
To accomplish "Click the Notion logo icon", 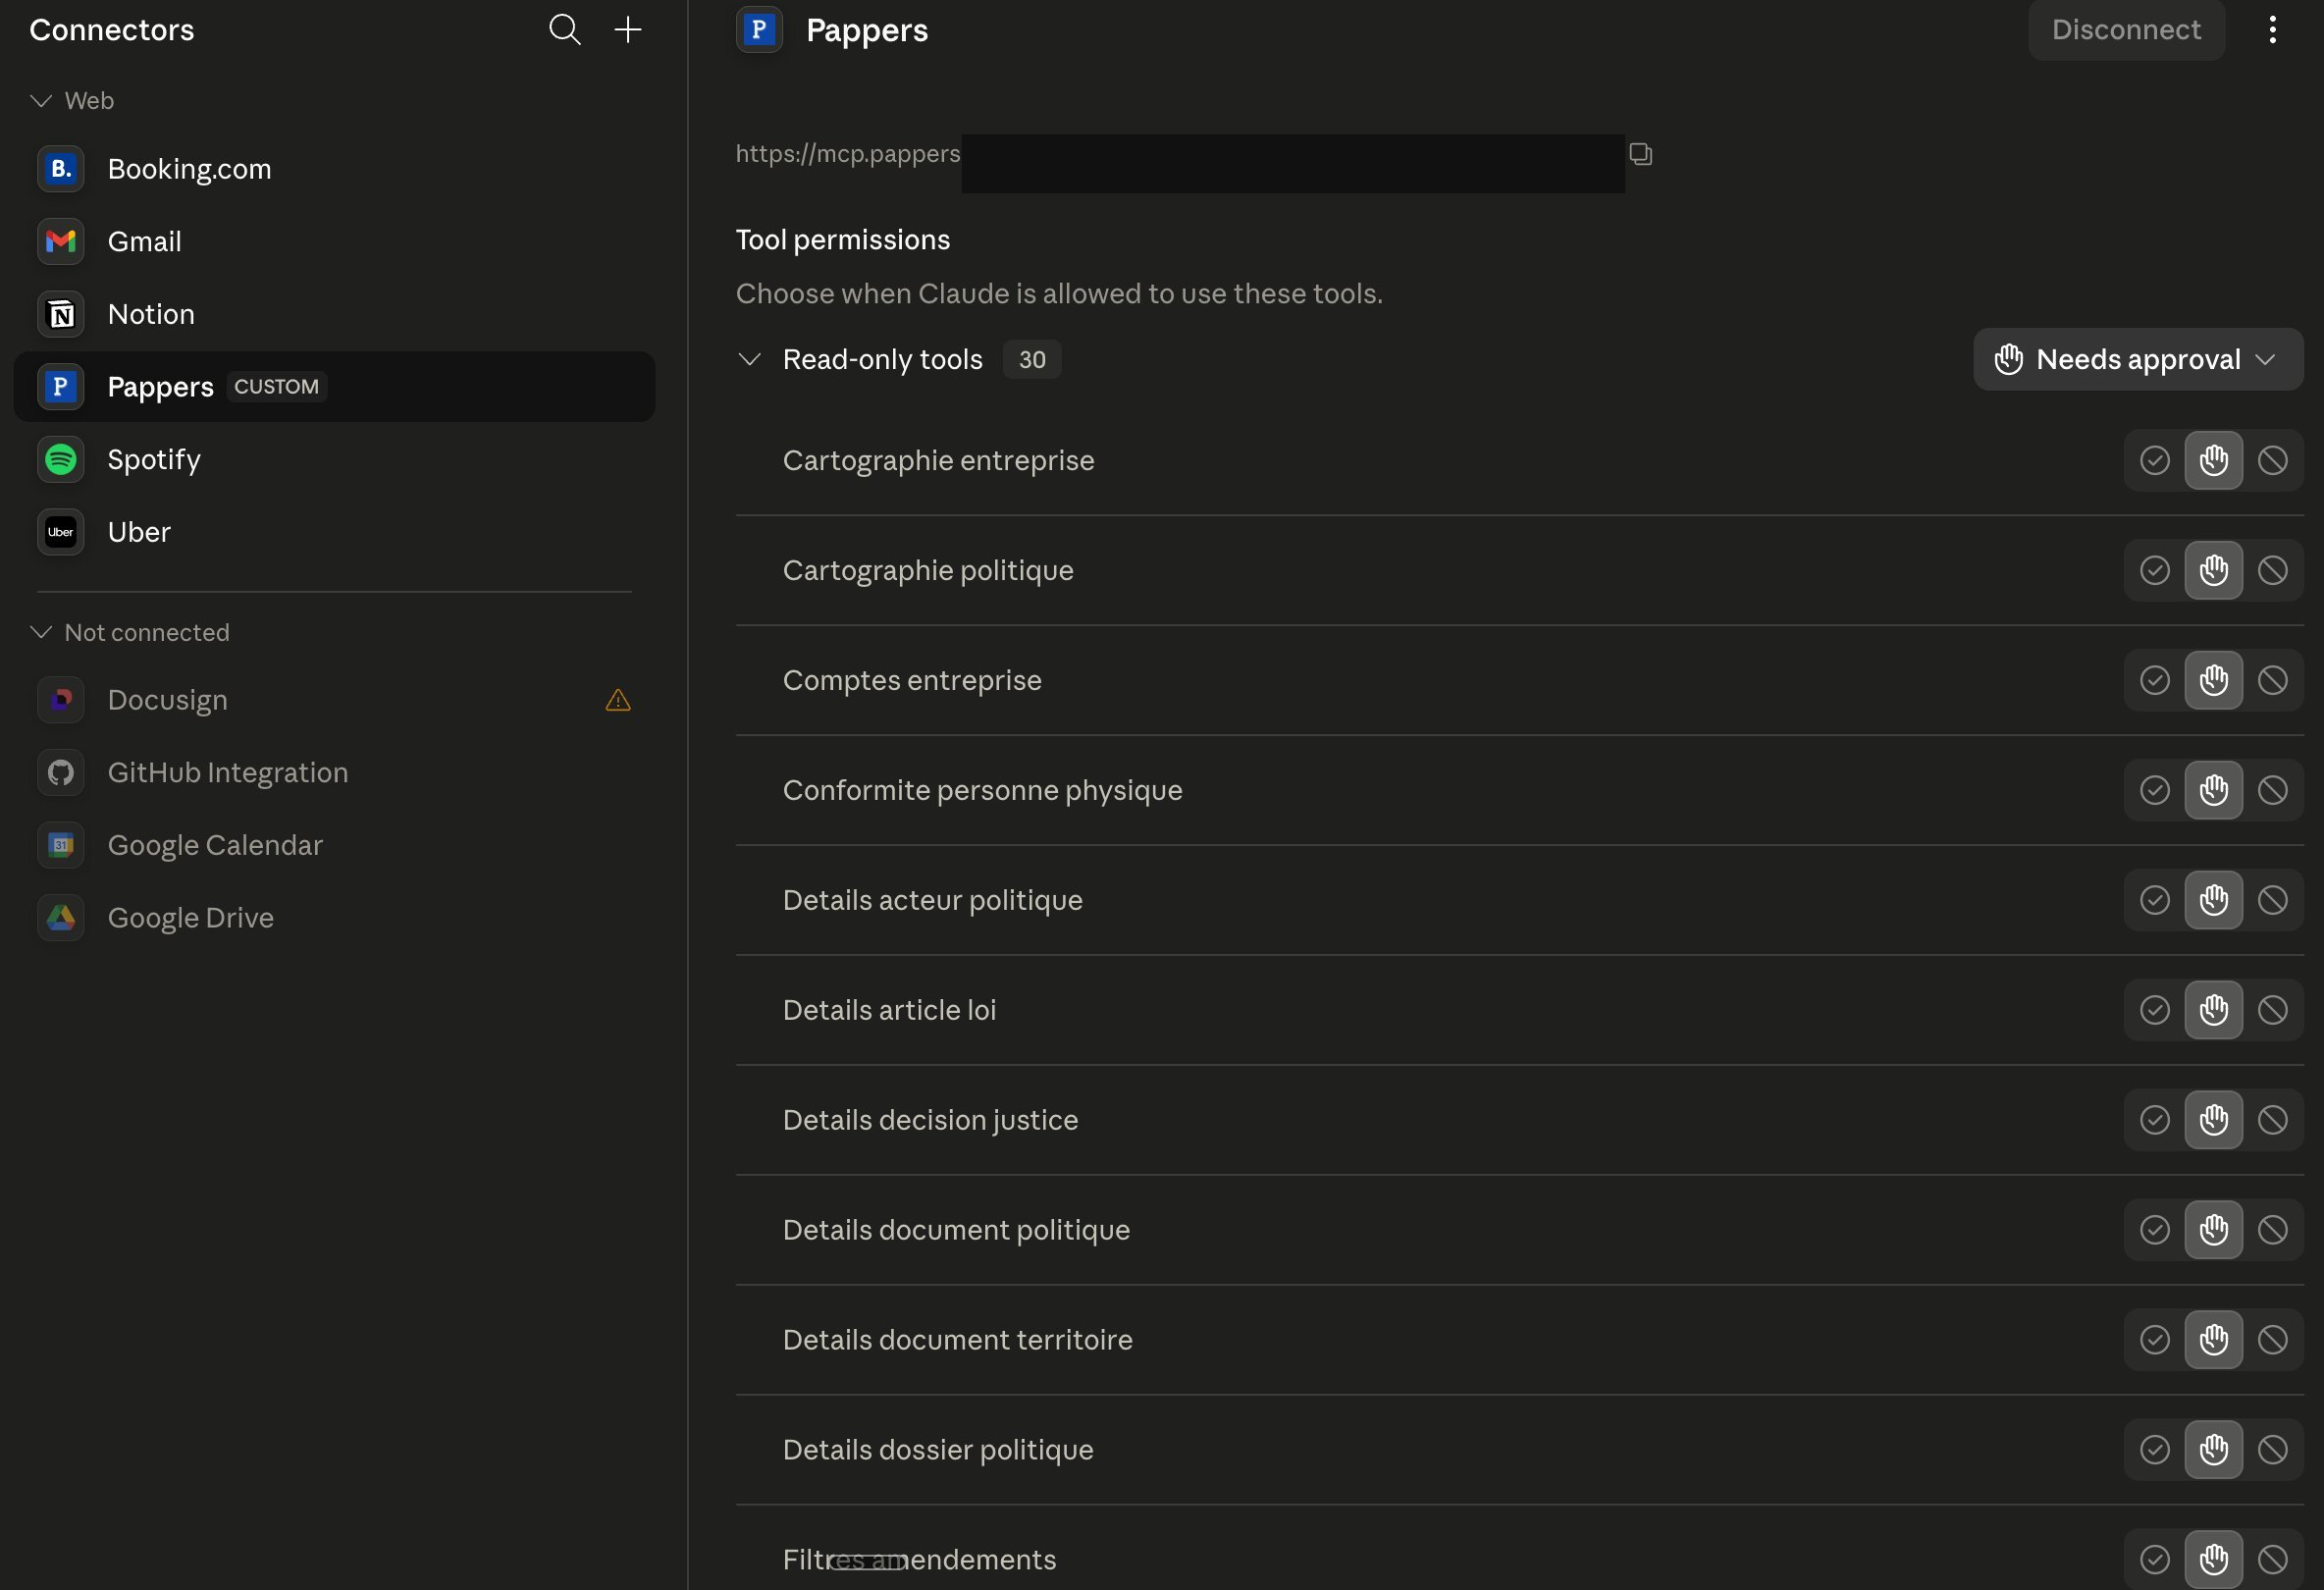I will (60, 314).
